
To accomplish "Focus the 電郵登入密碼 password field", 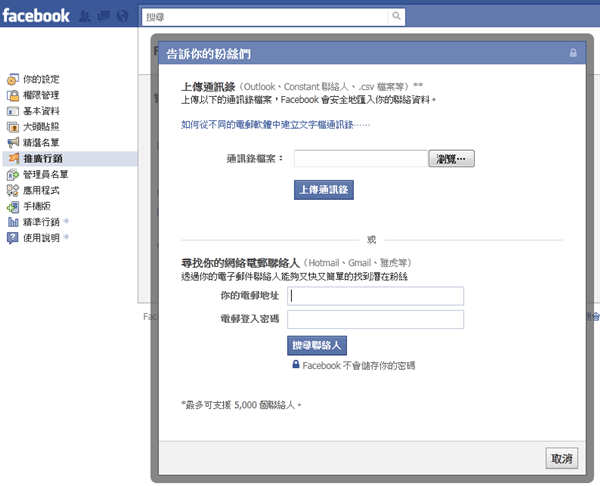I will point(375,320).
